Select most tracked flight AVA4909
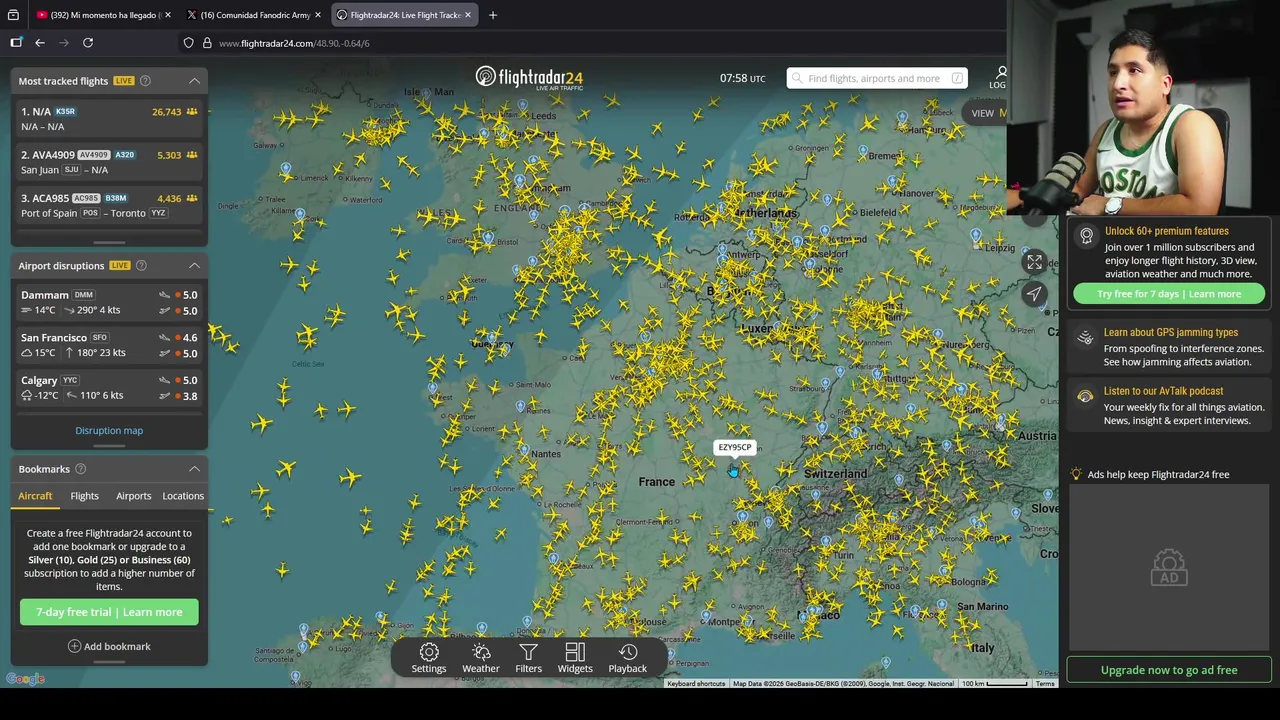This screenshot has width=1280, height=720. pos(109,162)
